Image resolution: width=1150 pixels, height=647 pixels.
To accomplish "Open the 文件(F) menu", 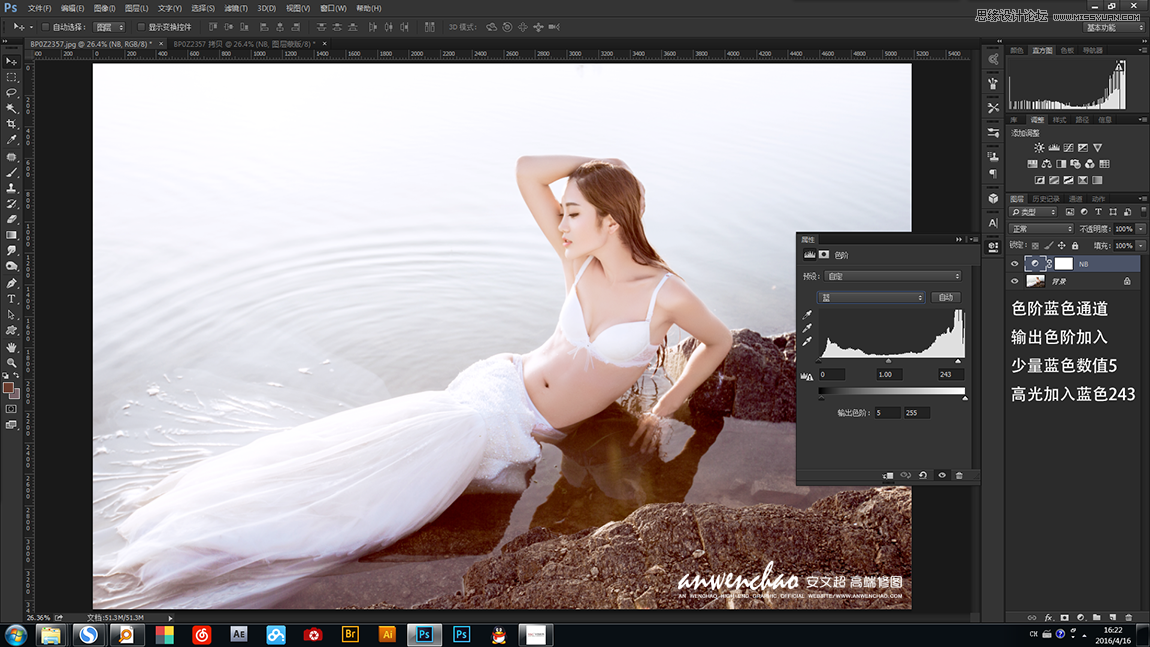I will coord(39,8).
